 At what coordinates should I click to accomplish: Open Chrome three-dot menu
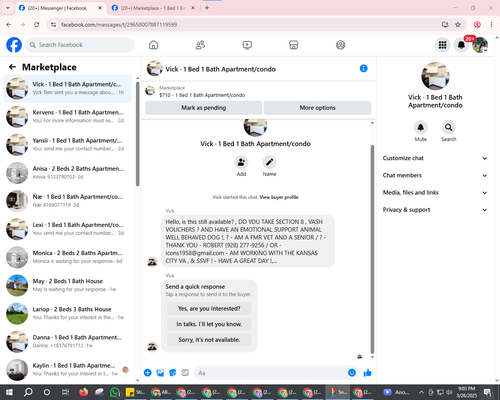pos(491,24)
